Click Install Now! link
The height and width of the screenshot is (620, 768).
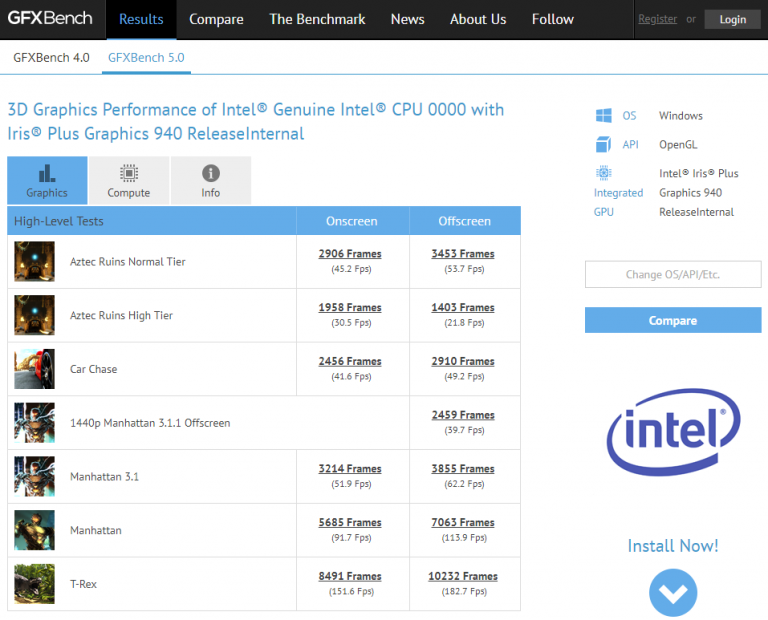673,546
